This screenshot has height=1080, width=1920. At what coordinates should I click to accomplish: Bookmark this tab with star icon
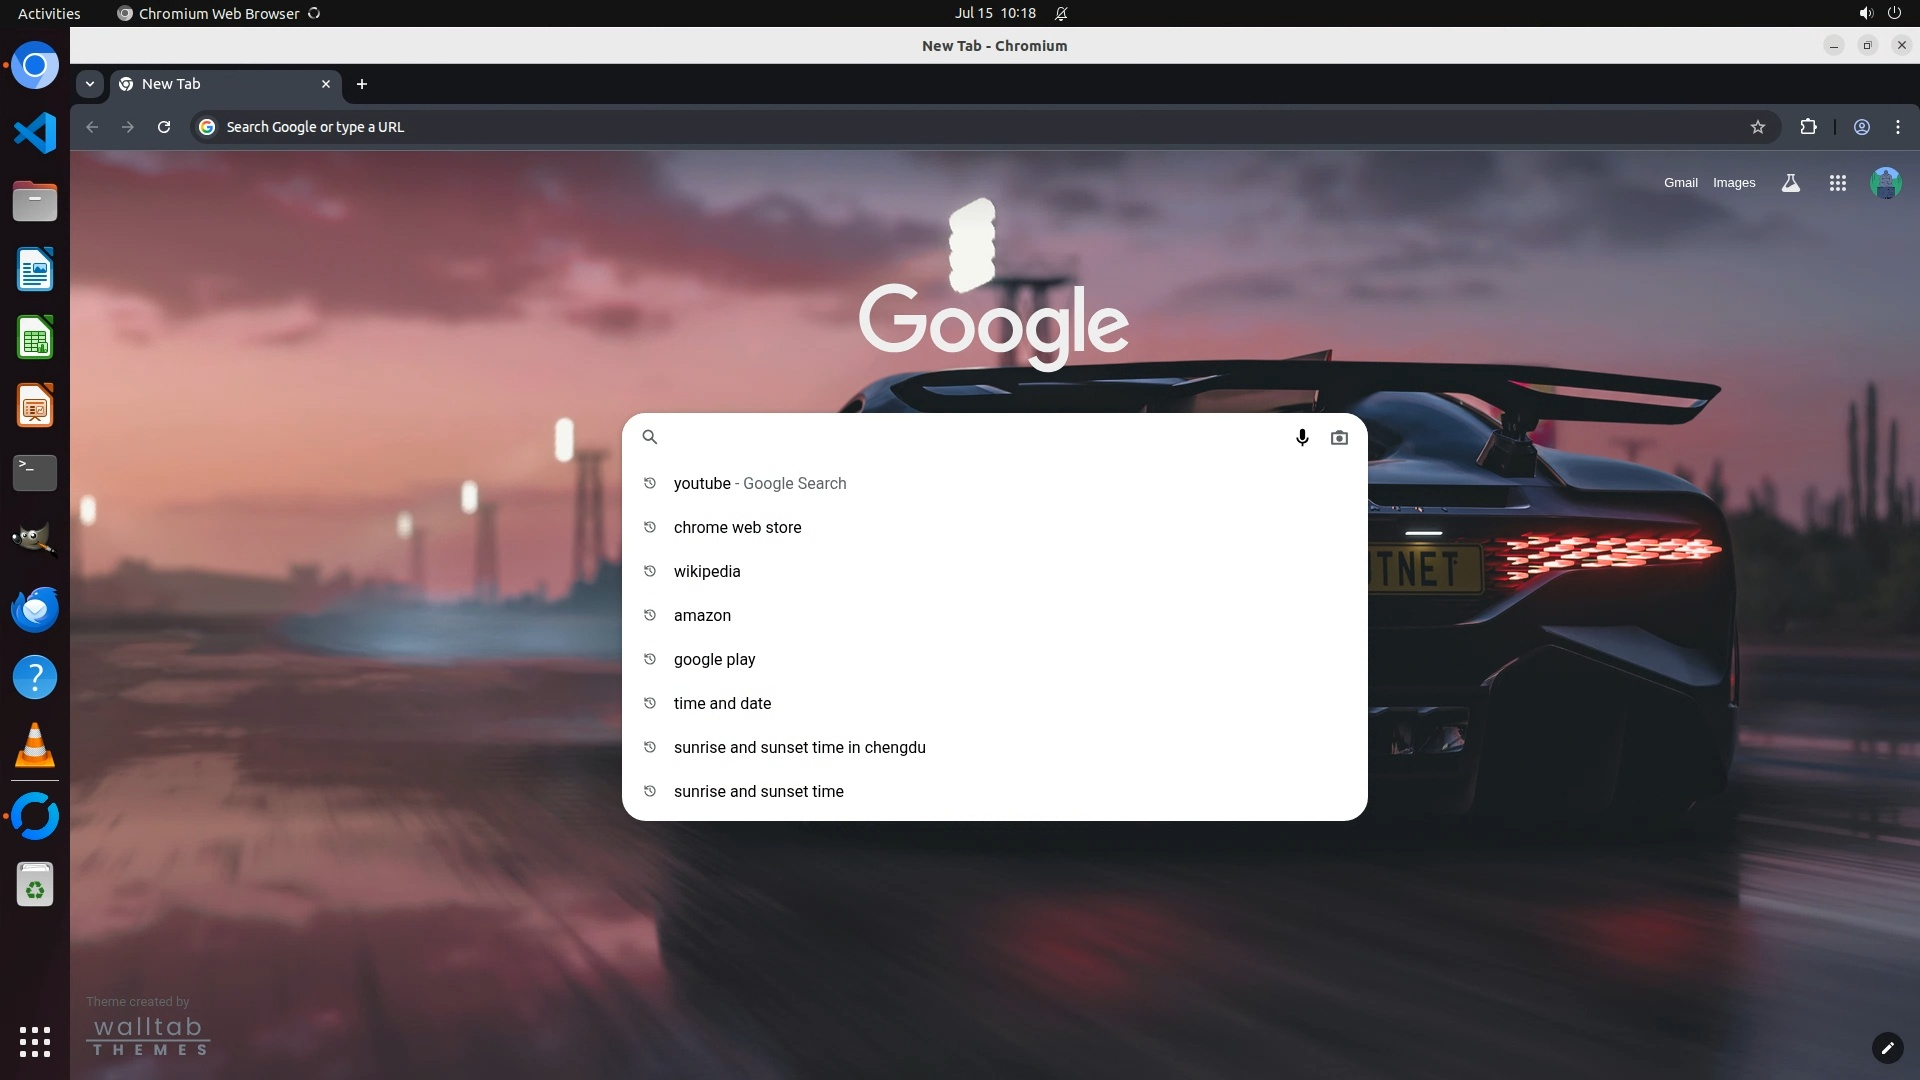[x=1758, y=127]
